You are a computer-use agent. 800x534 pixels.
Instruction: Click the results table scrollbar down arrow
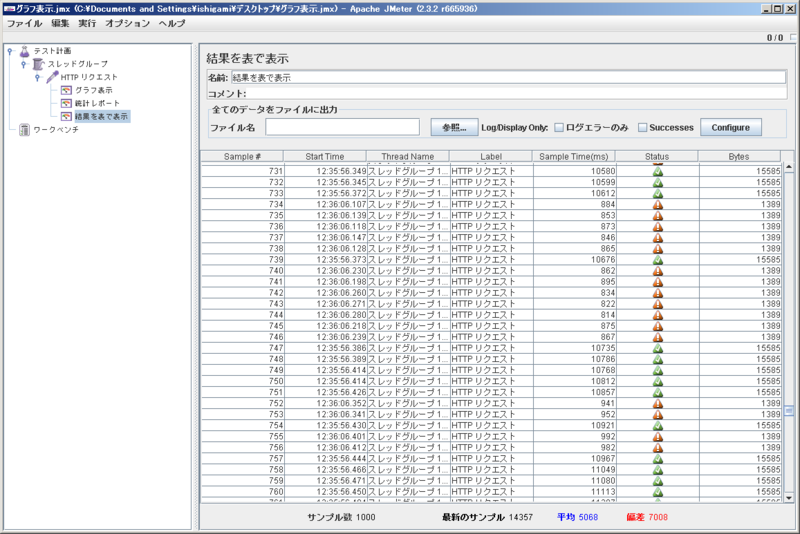click(x=789, y=498)
